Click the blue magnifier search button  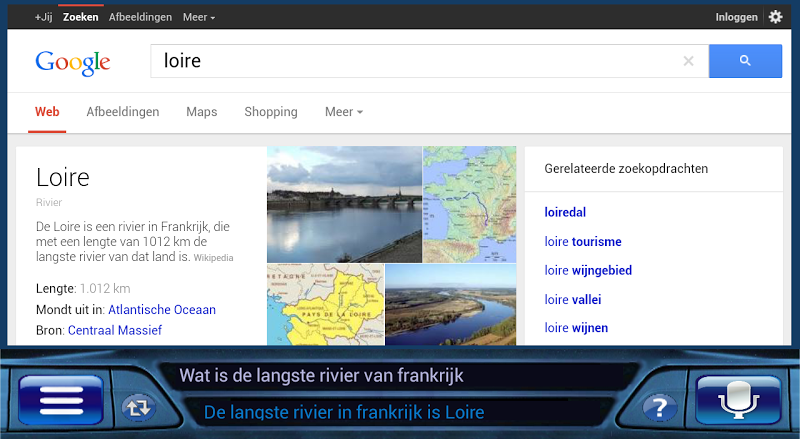click(x=745, y=61)
